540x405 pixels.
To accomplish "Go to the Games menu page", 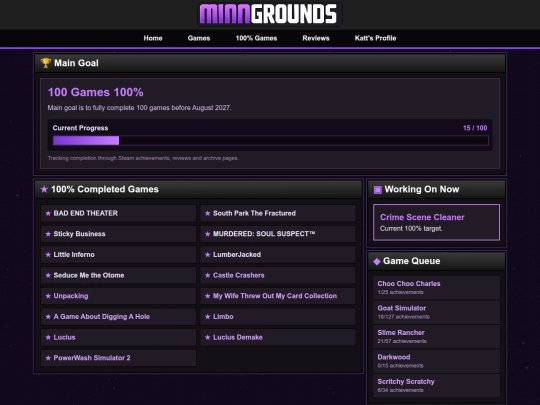I will pos(199,38).
